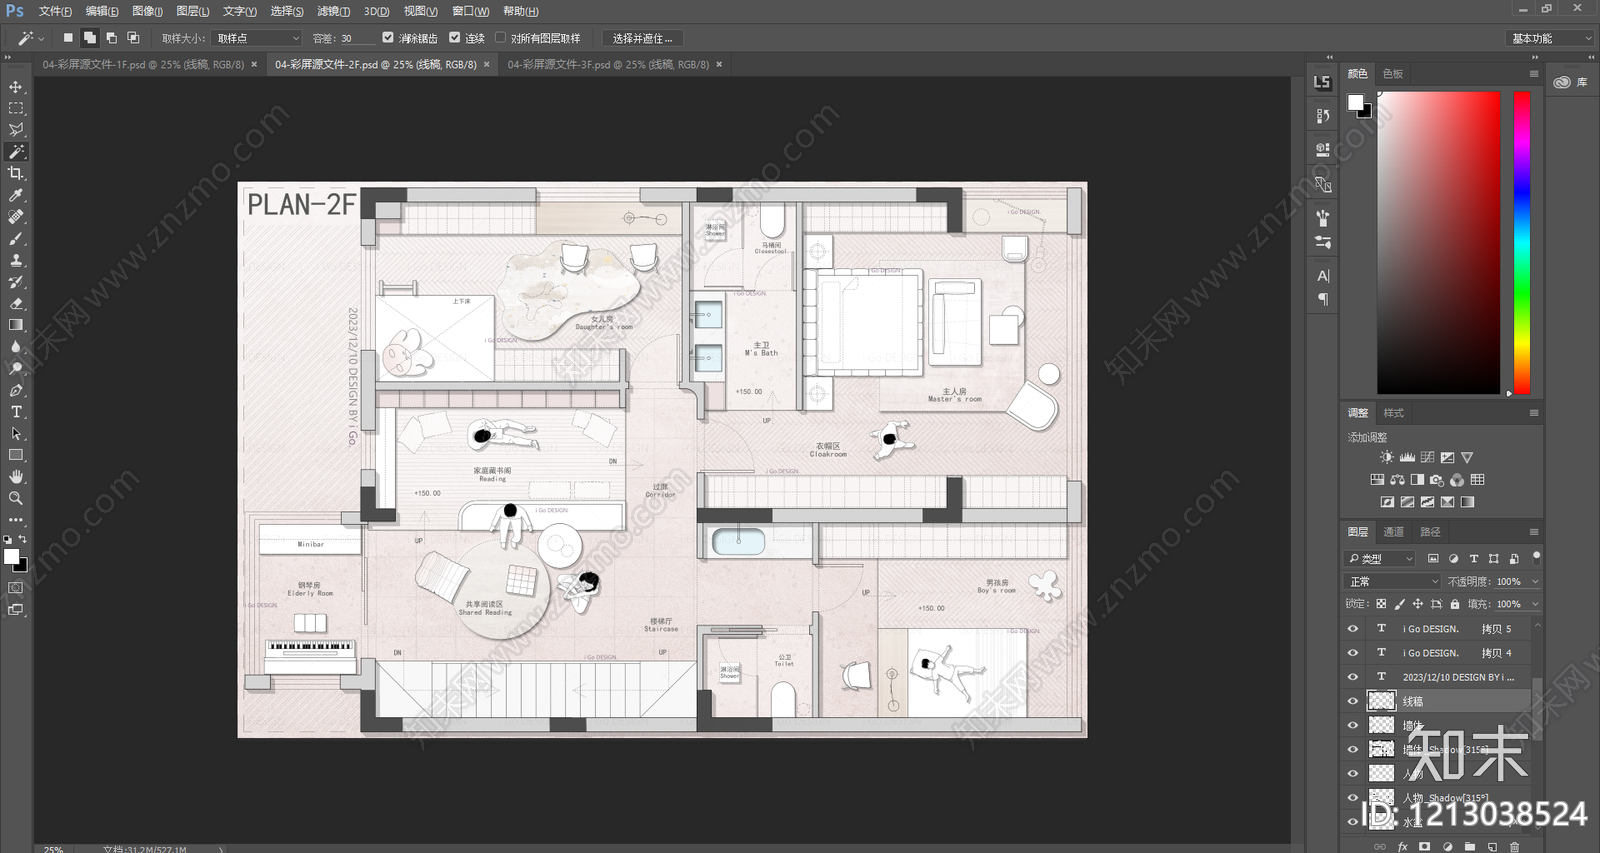Switch to the 通道 channels tab
Screen dimensions: 1600x853
(1394, 532)
